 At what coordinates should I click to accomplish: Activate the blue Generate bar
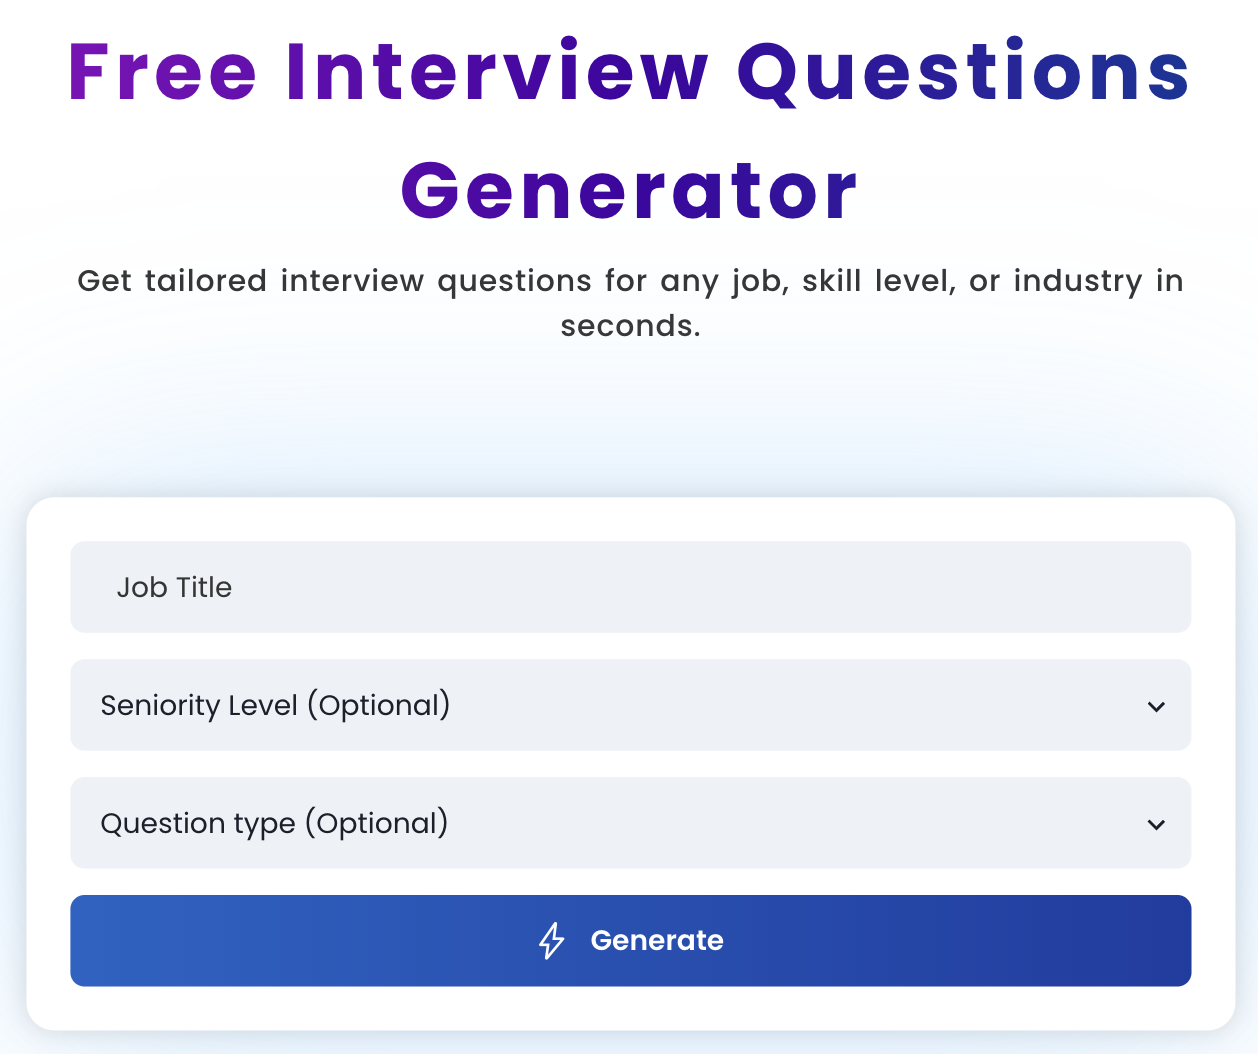click(x=630, y=940)
